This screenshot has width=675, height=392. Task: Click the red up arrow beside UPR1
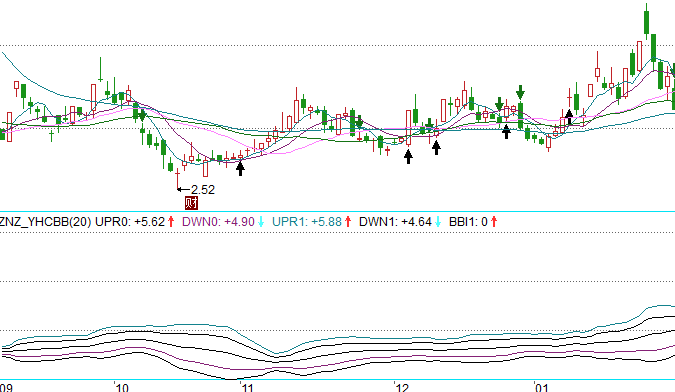pos(348,222)
